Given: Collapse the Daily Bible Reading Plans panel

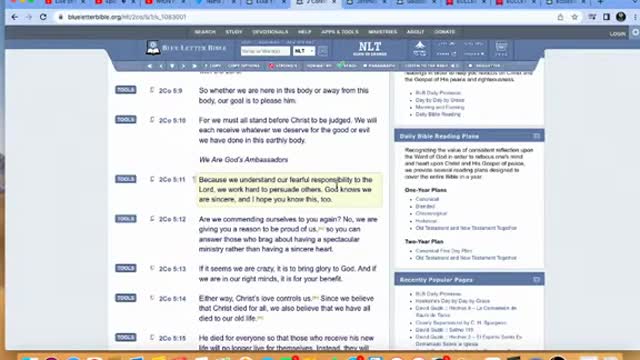Looking at the screenshot, I should tap(536, 136).
